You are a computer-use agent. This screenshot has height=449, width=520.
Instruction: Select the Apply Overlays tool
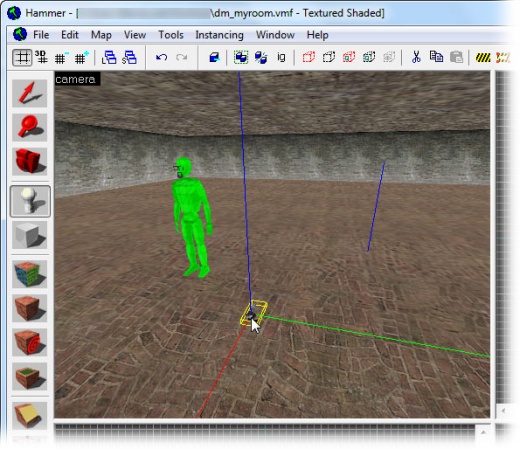(30, 377)
